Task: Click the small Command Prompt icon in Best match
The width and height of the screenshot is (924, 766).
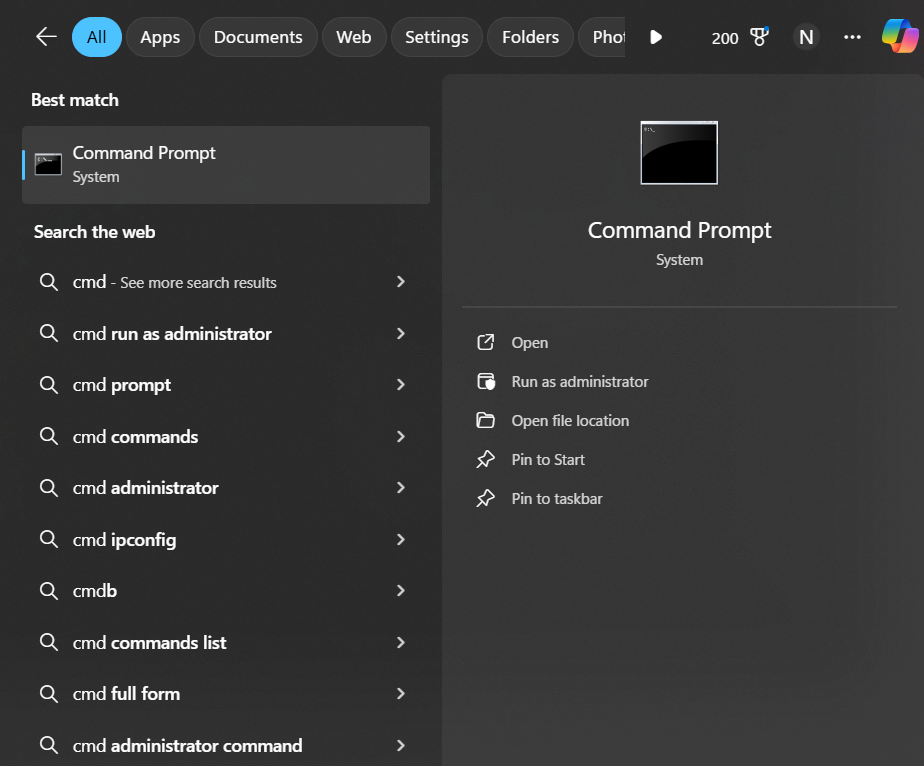Action: (48, 164)
